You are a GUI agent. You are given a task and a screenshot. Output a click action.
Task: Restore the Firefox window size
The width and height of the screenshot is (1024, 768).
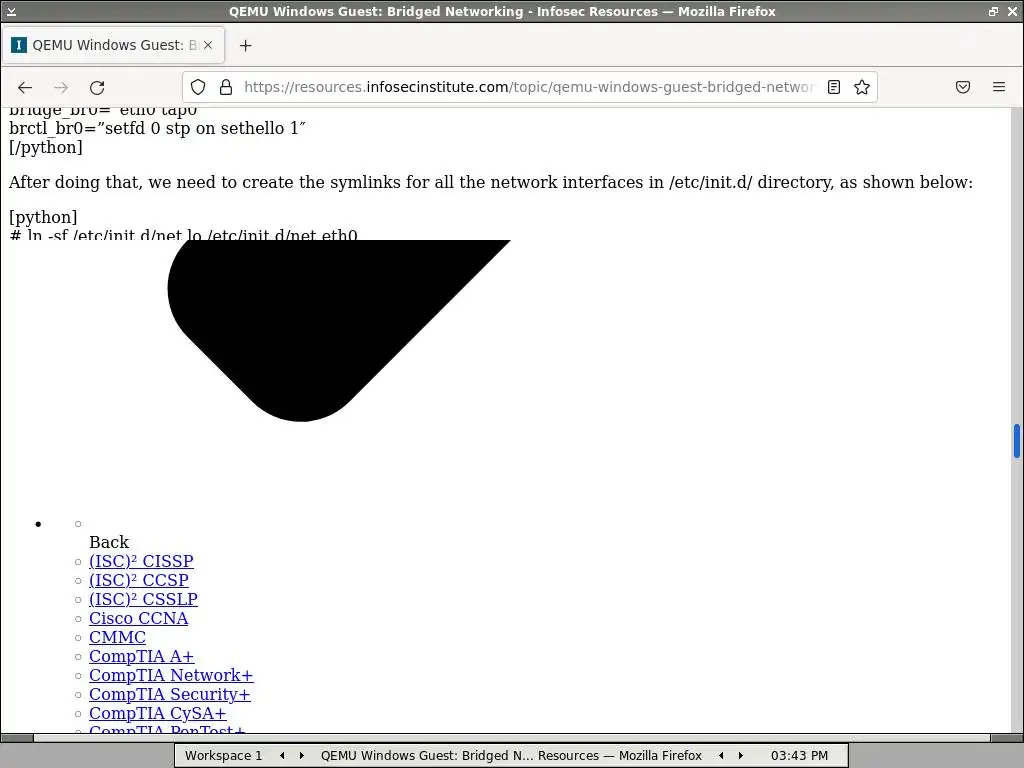click(993, 11)
